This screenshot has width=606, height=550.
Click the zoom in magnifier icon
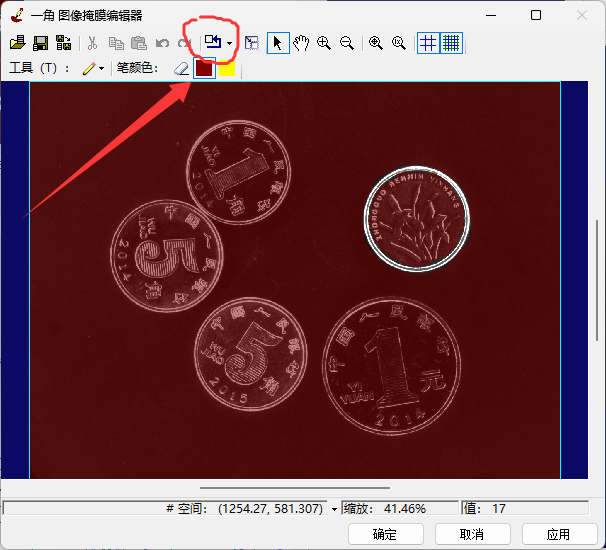323,43
